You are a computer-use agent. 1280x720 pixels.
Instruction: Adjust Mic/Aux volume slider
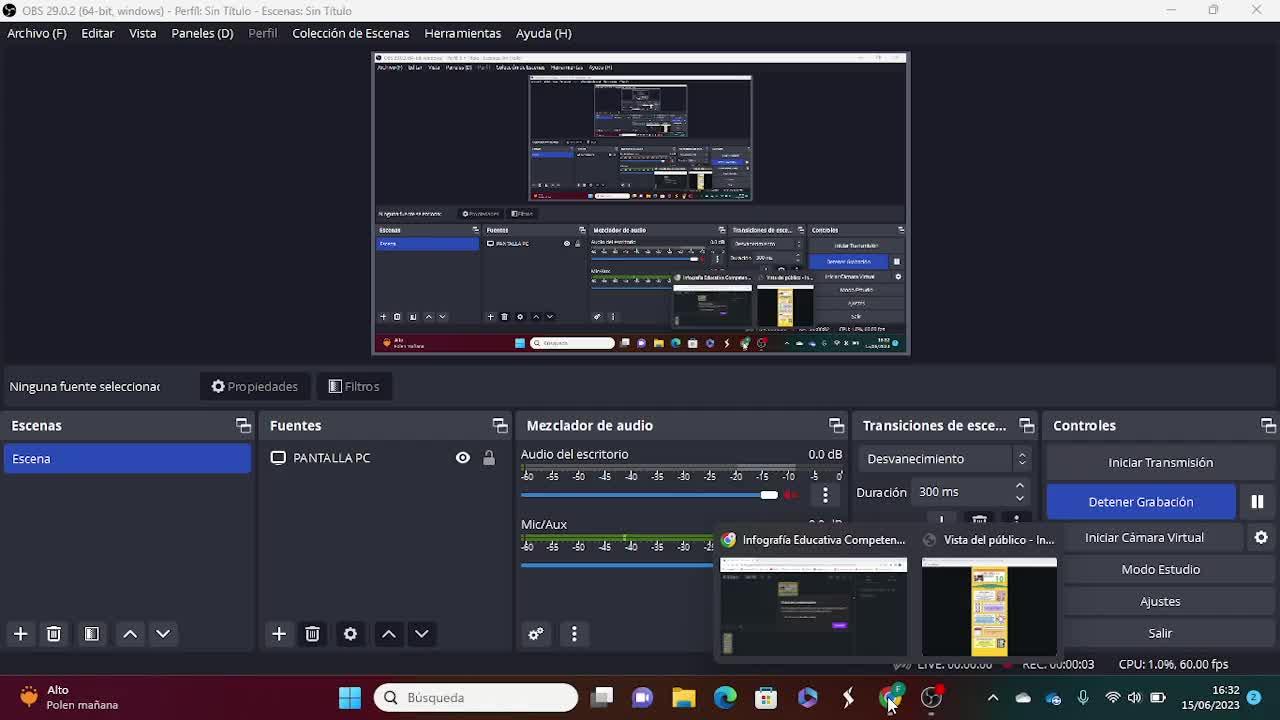tap(617, 565)
